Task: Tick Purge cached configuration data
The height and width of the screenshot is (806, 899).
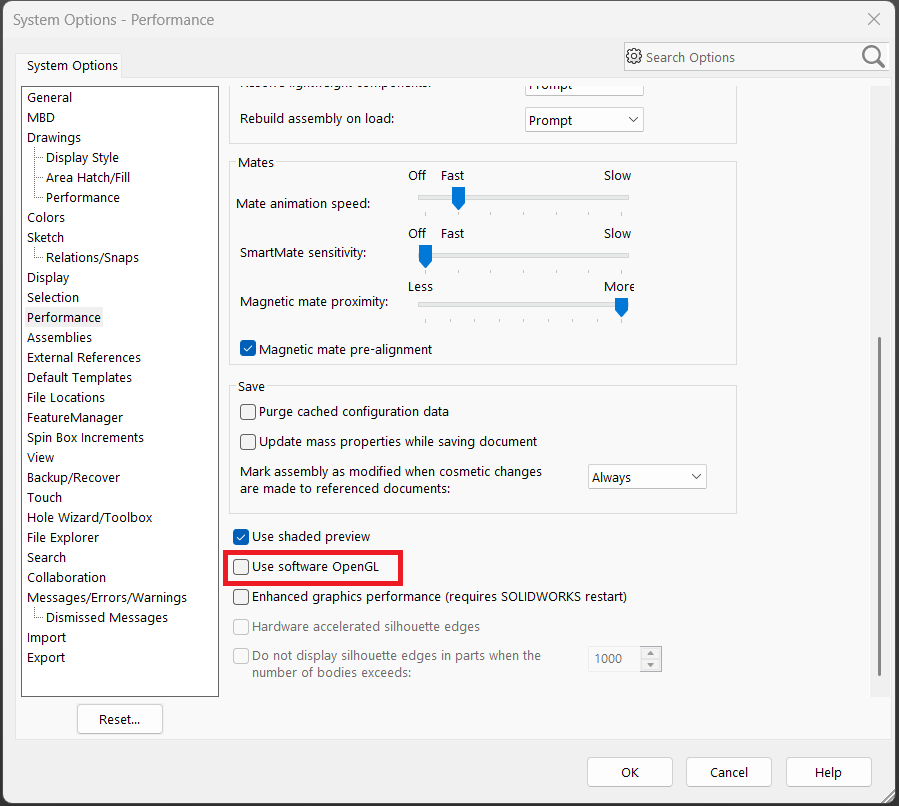Action: pos(248,411)
